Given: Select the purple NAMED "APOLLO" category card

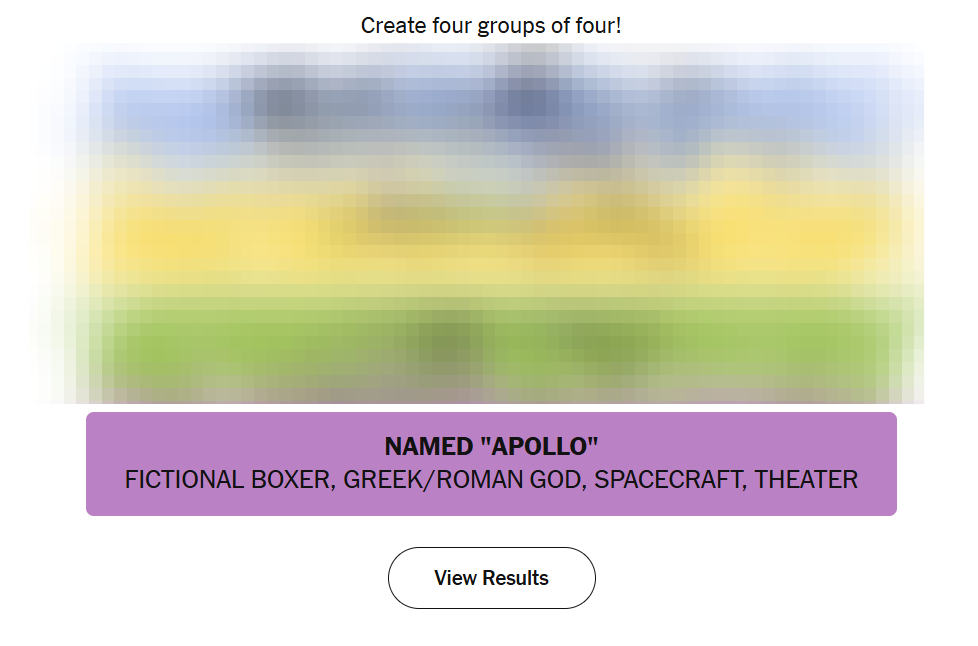Looking at the screenshot, I should click(x=491, y=464).
